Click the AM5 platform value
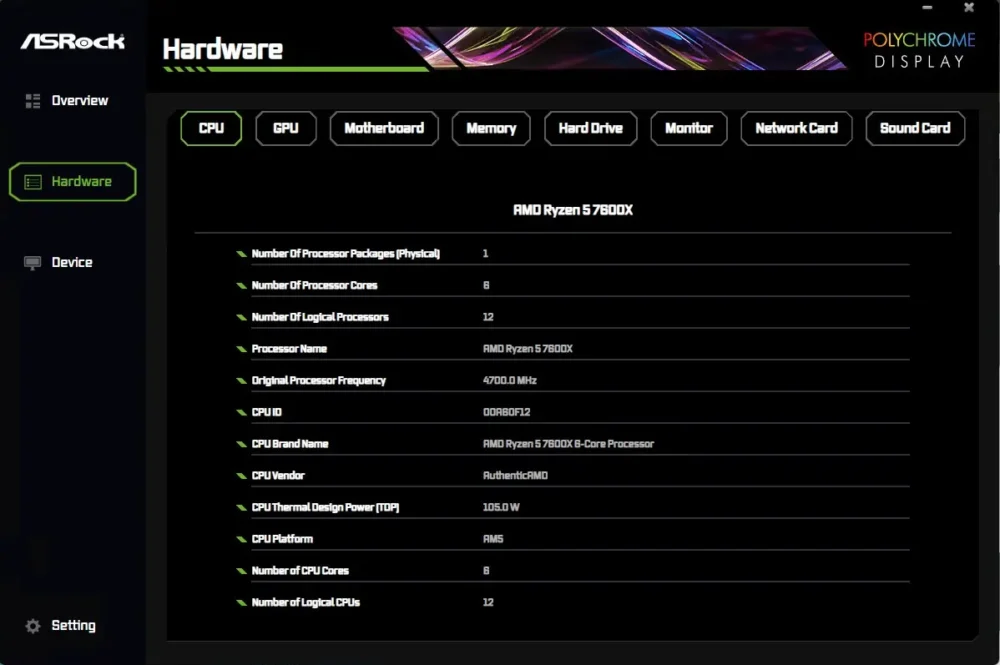The height and width of the screenshot is (665, 1000). click(x=493, y=539)
